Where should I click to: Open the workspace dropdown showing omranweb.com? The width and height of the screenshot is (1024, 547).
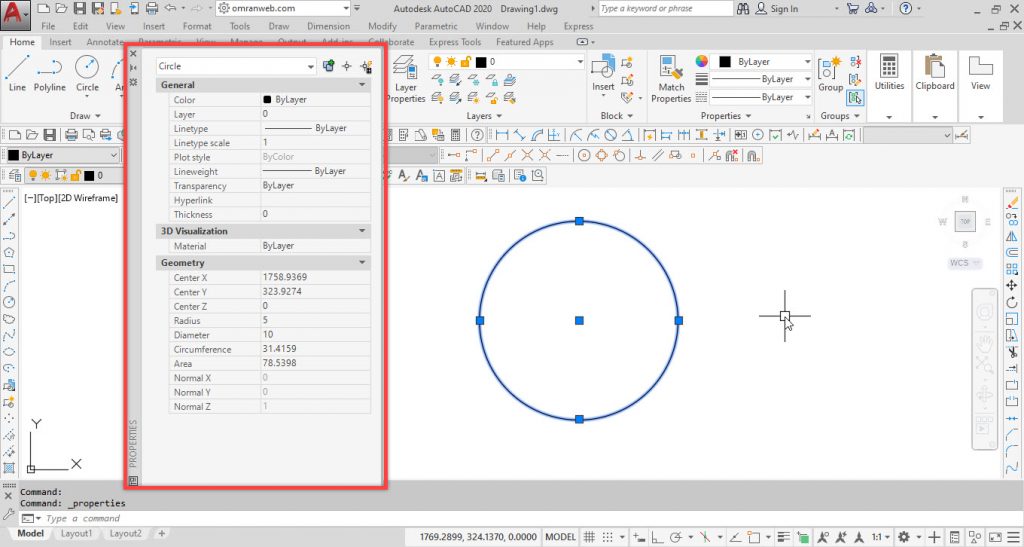tap(284, 8)
